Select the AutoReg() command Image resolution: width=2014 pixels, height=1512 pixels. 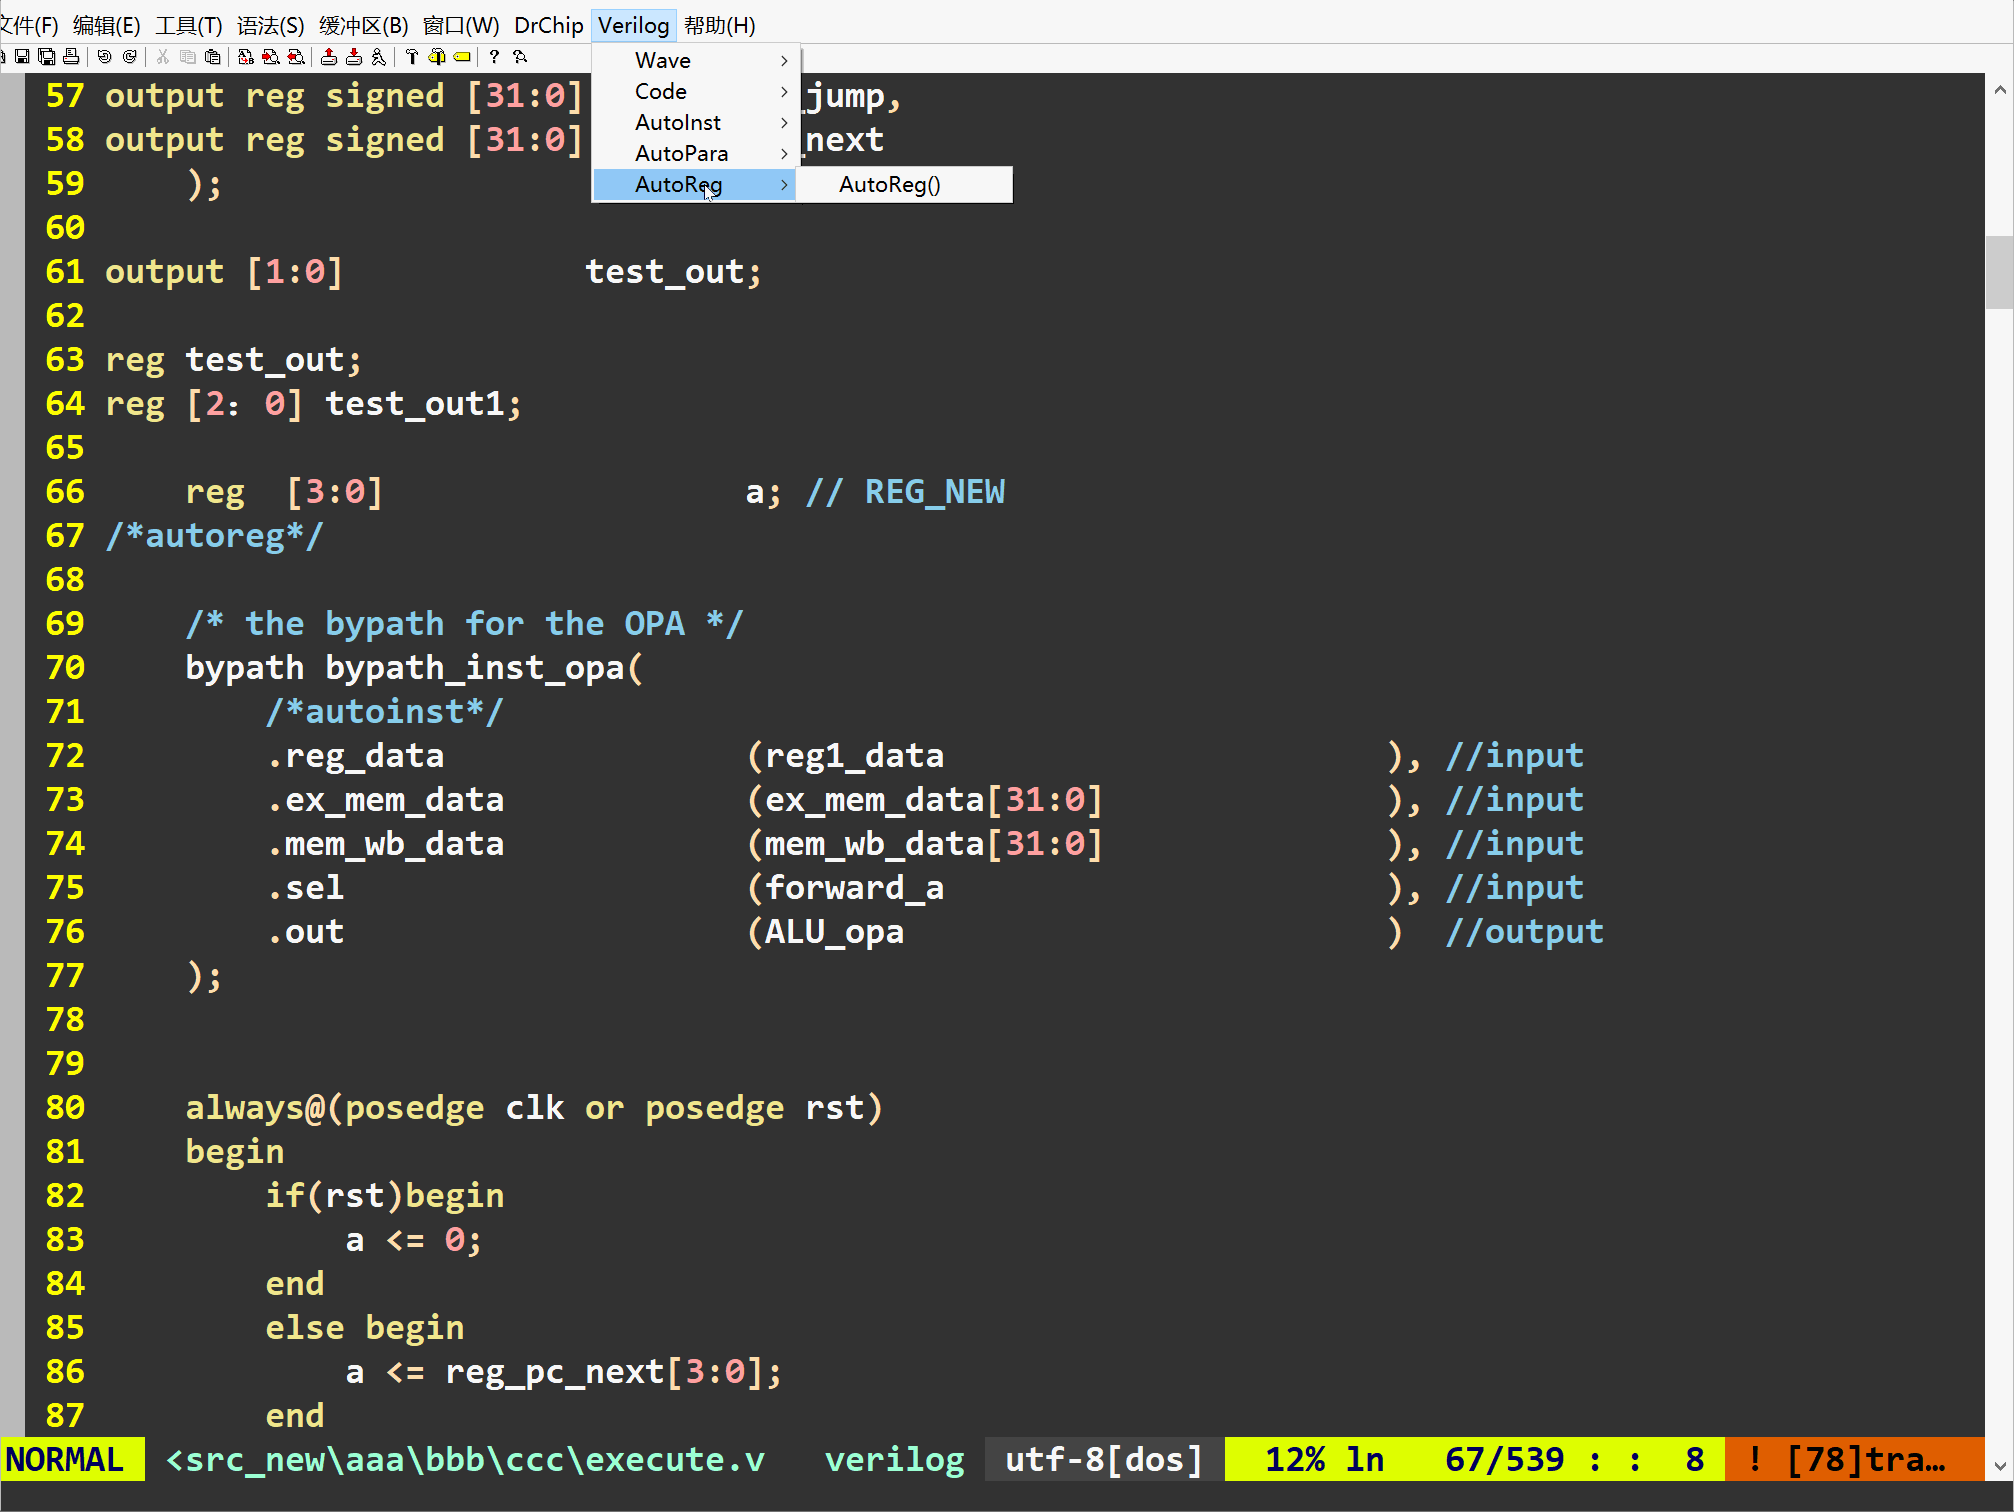[889, 184]
